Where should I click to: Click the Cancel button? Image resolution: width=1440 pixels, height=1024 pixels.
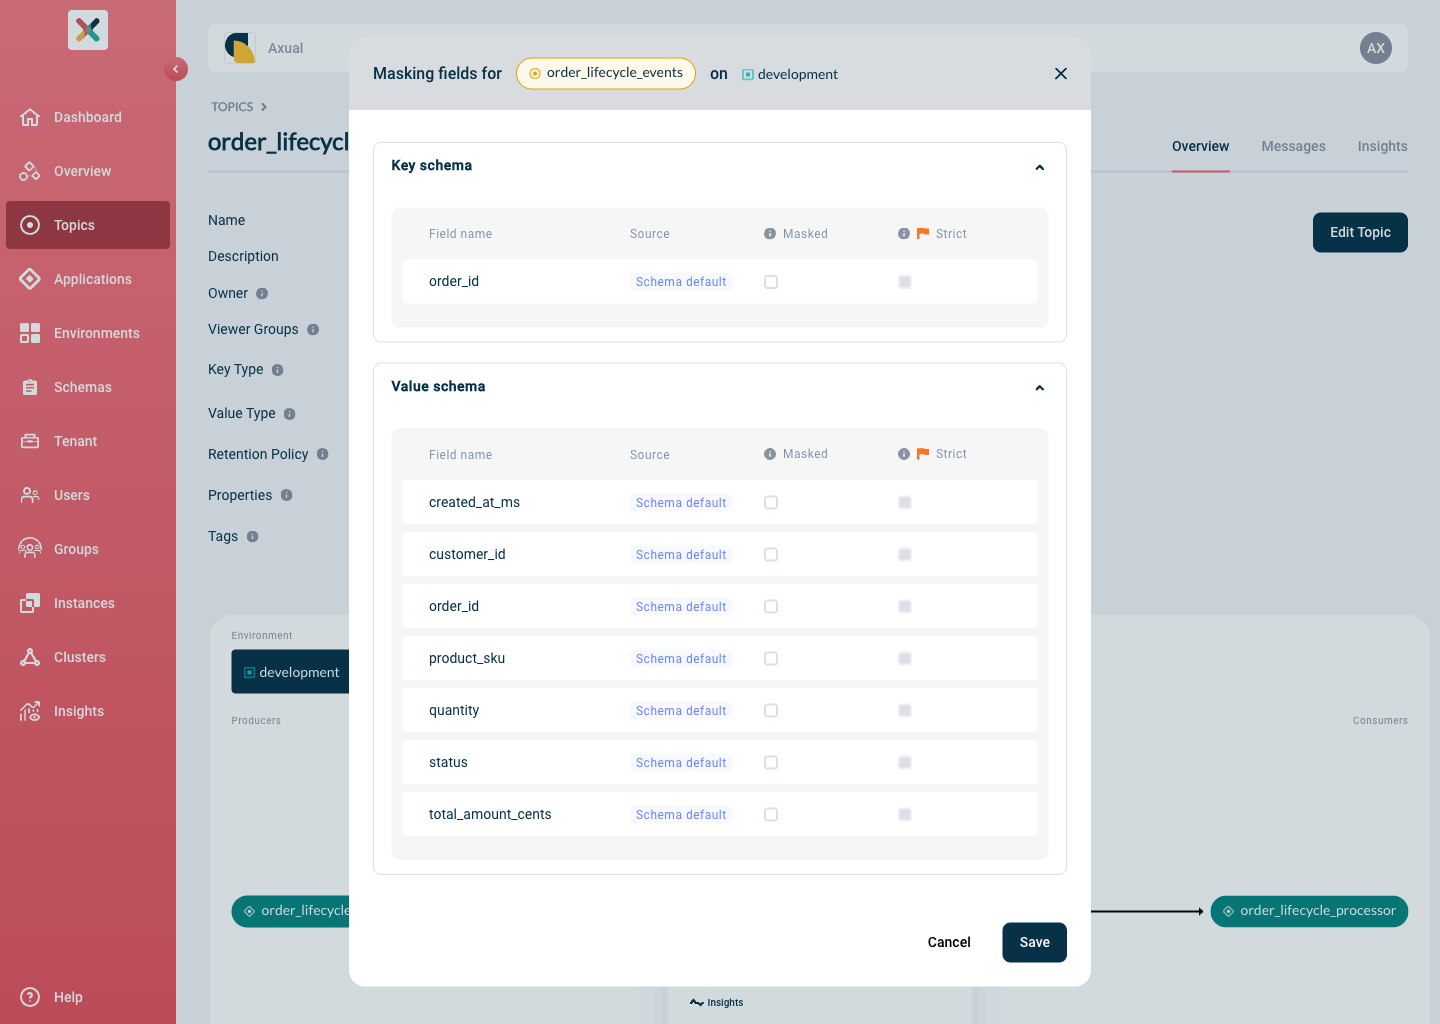(x=949, y=942)
